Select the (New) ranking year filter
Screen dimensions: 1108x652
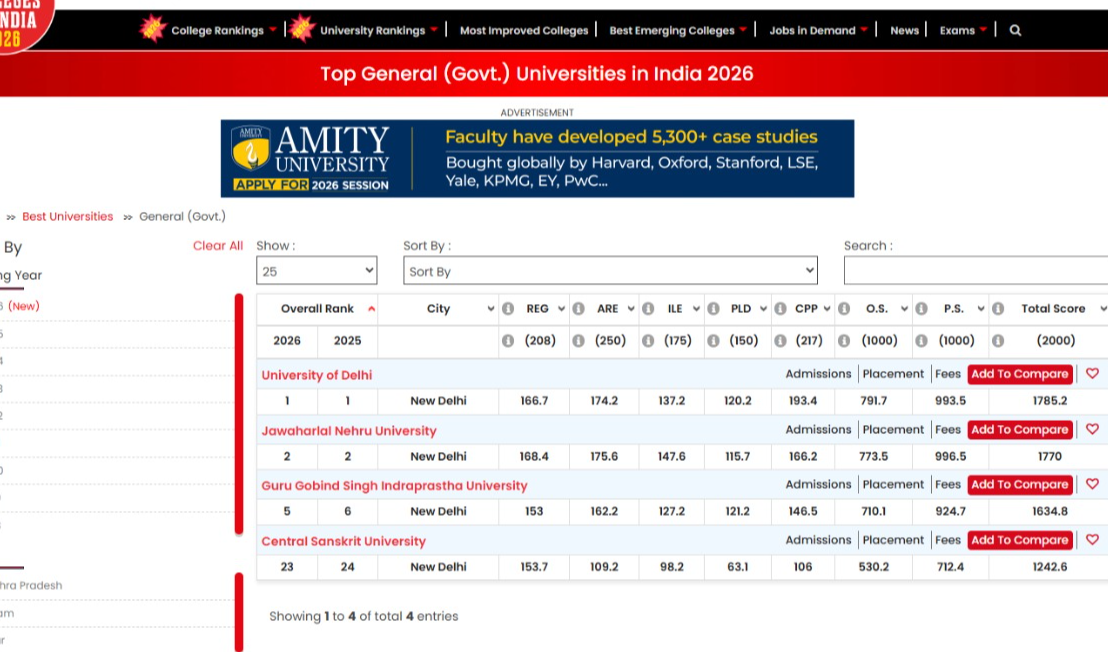click(23, 306)
